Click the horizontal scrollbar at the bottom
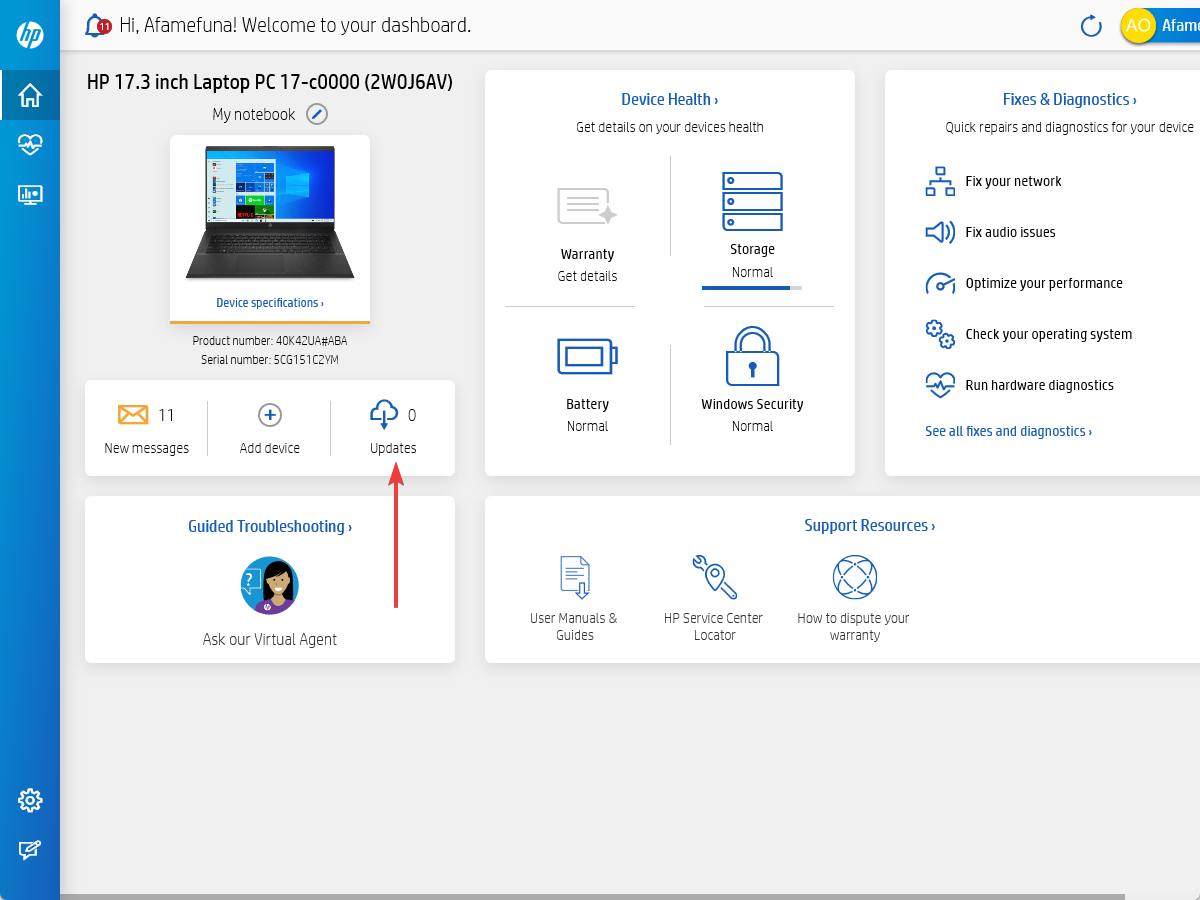The image size is (1200, 900). point(592,897)
